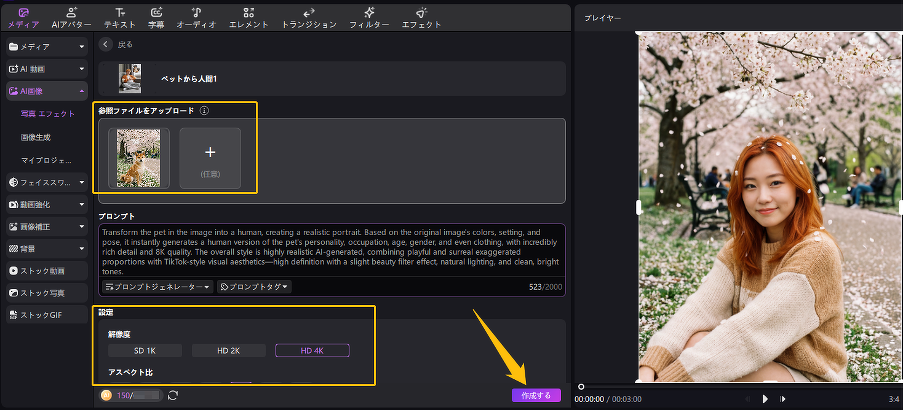Expand the メディア sidebar section
The image size is (904, 410).
click(47, 46)
